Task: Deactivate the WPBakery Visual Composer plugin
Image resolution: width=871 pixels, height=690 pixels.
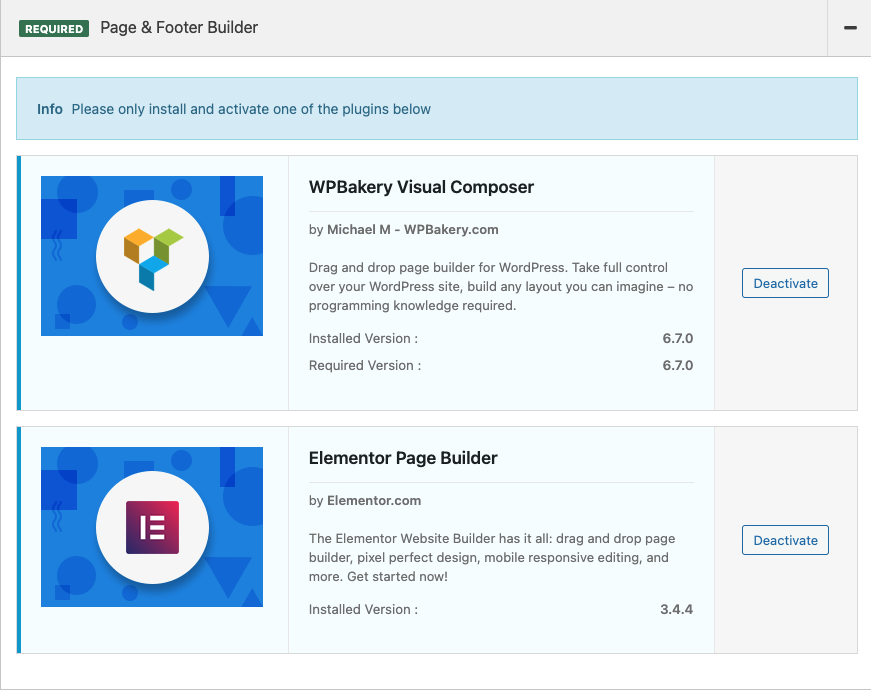Action: [785, 283]
